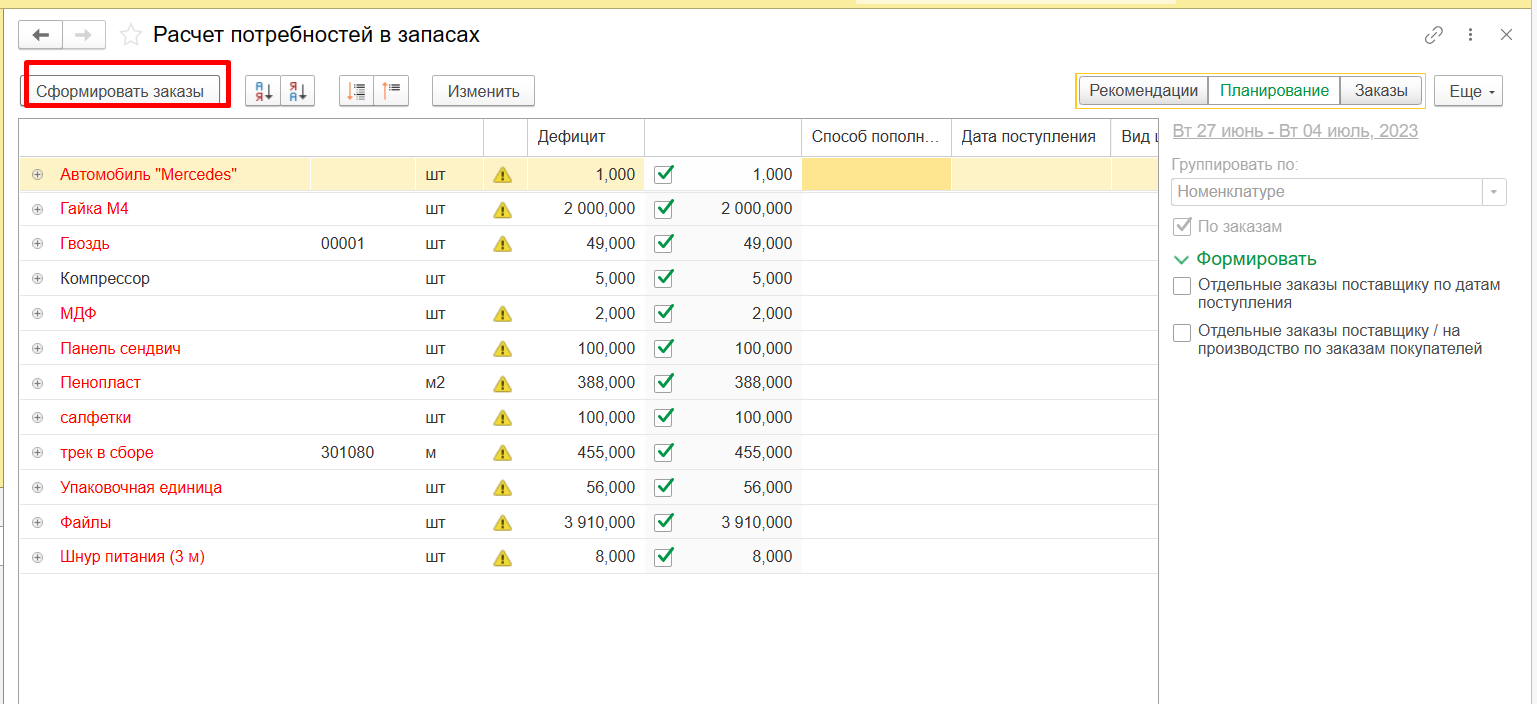Open the Еще dropdown menu

(1468, 91)
